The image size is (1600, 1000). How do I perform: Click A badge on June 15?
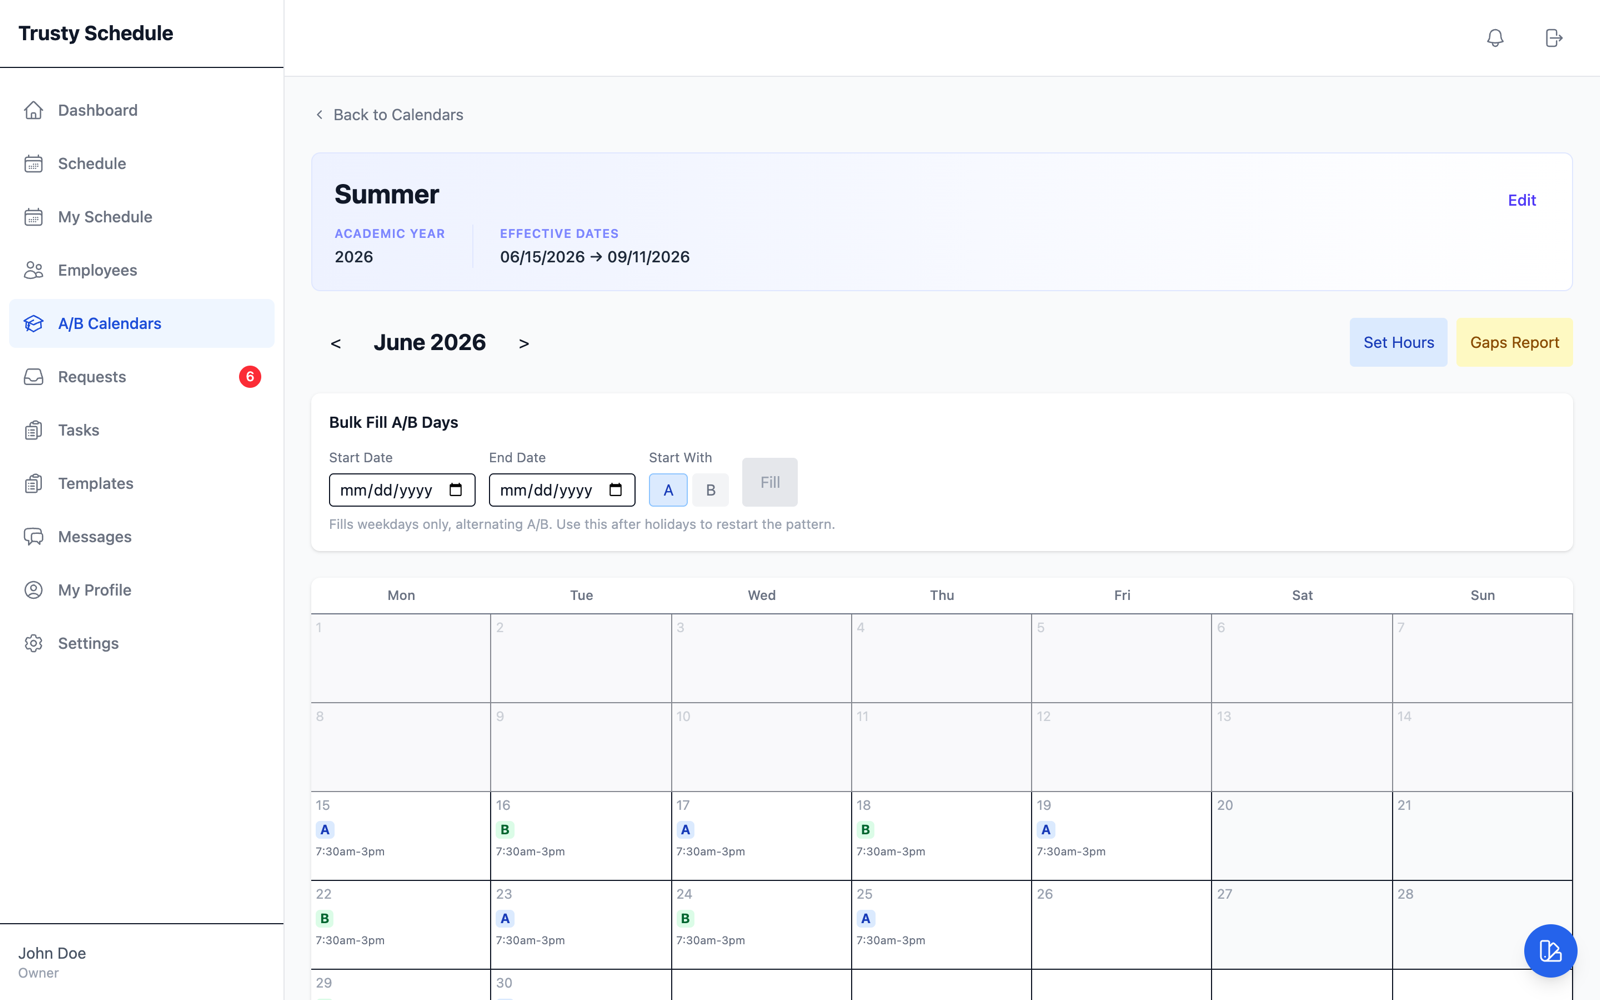325,830
